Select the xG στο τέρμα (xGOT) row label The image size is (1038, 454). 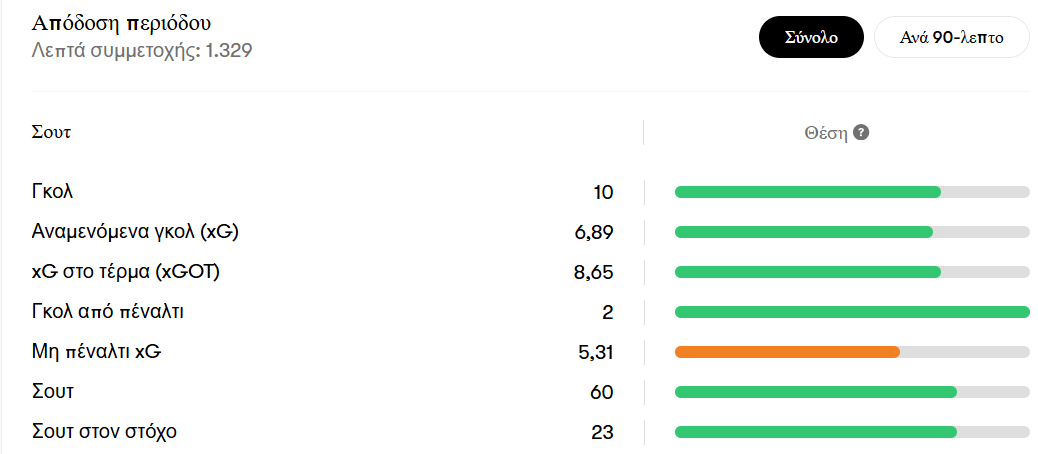pos(125,272)
